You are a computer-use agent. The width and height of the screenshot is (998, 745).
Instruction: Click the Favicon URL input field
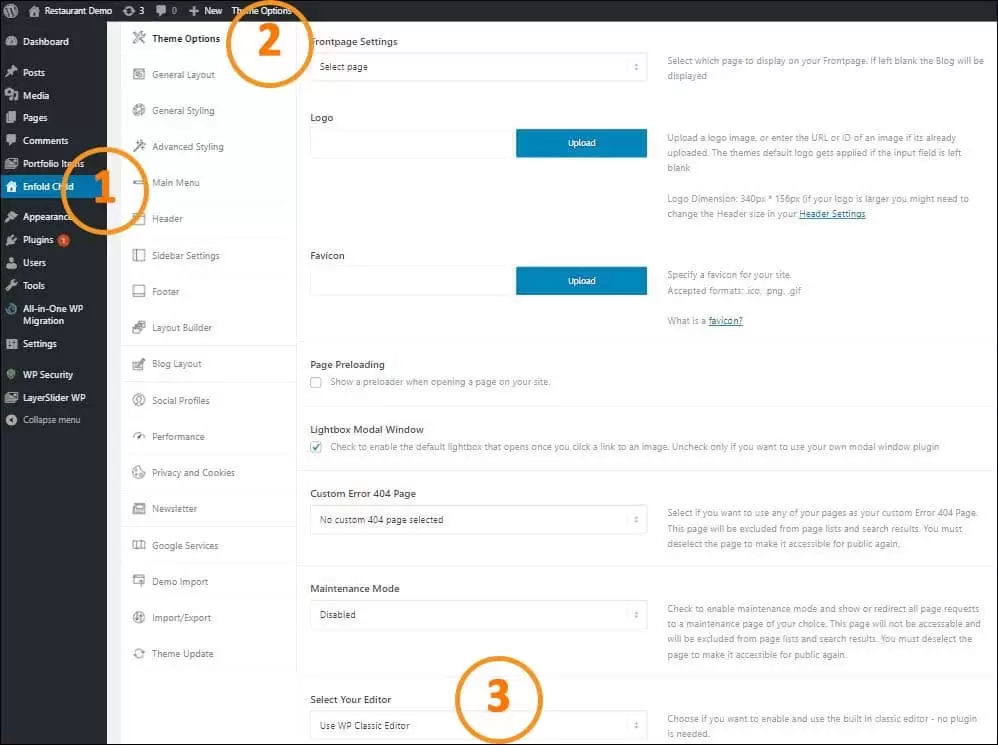click(411, 281)
